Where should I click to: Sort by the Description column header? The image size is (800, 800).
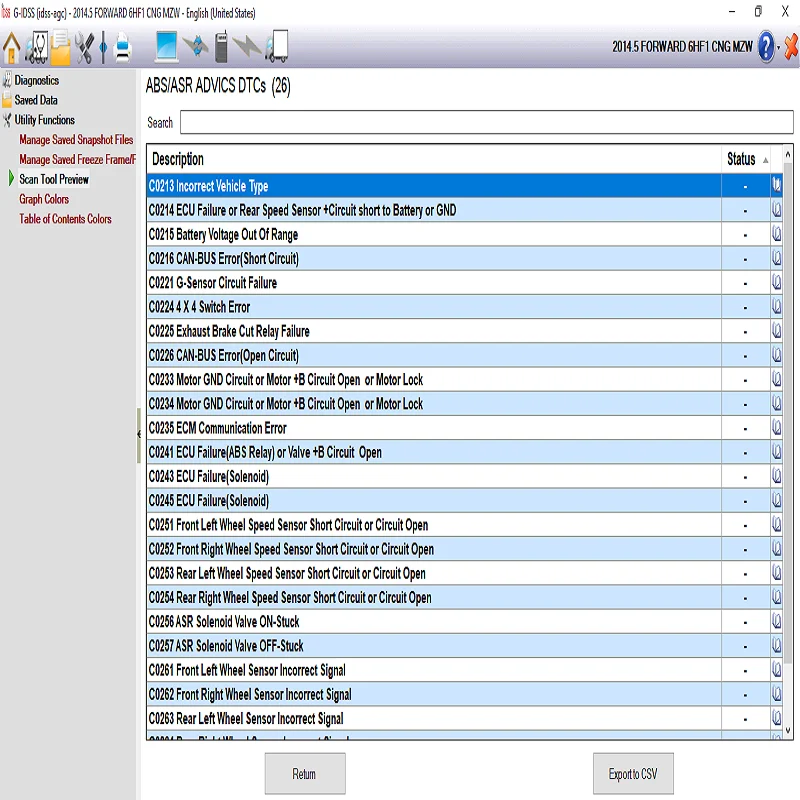(x=434, y=159)
